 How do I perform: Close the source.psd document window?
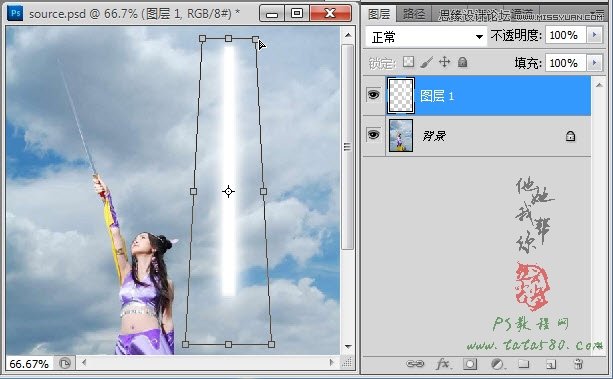[331, 14]
